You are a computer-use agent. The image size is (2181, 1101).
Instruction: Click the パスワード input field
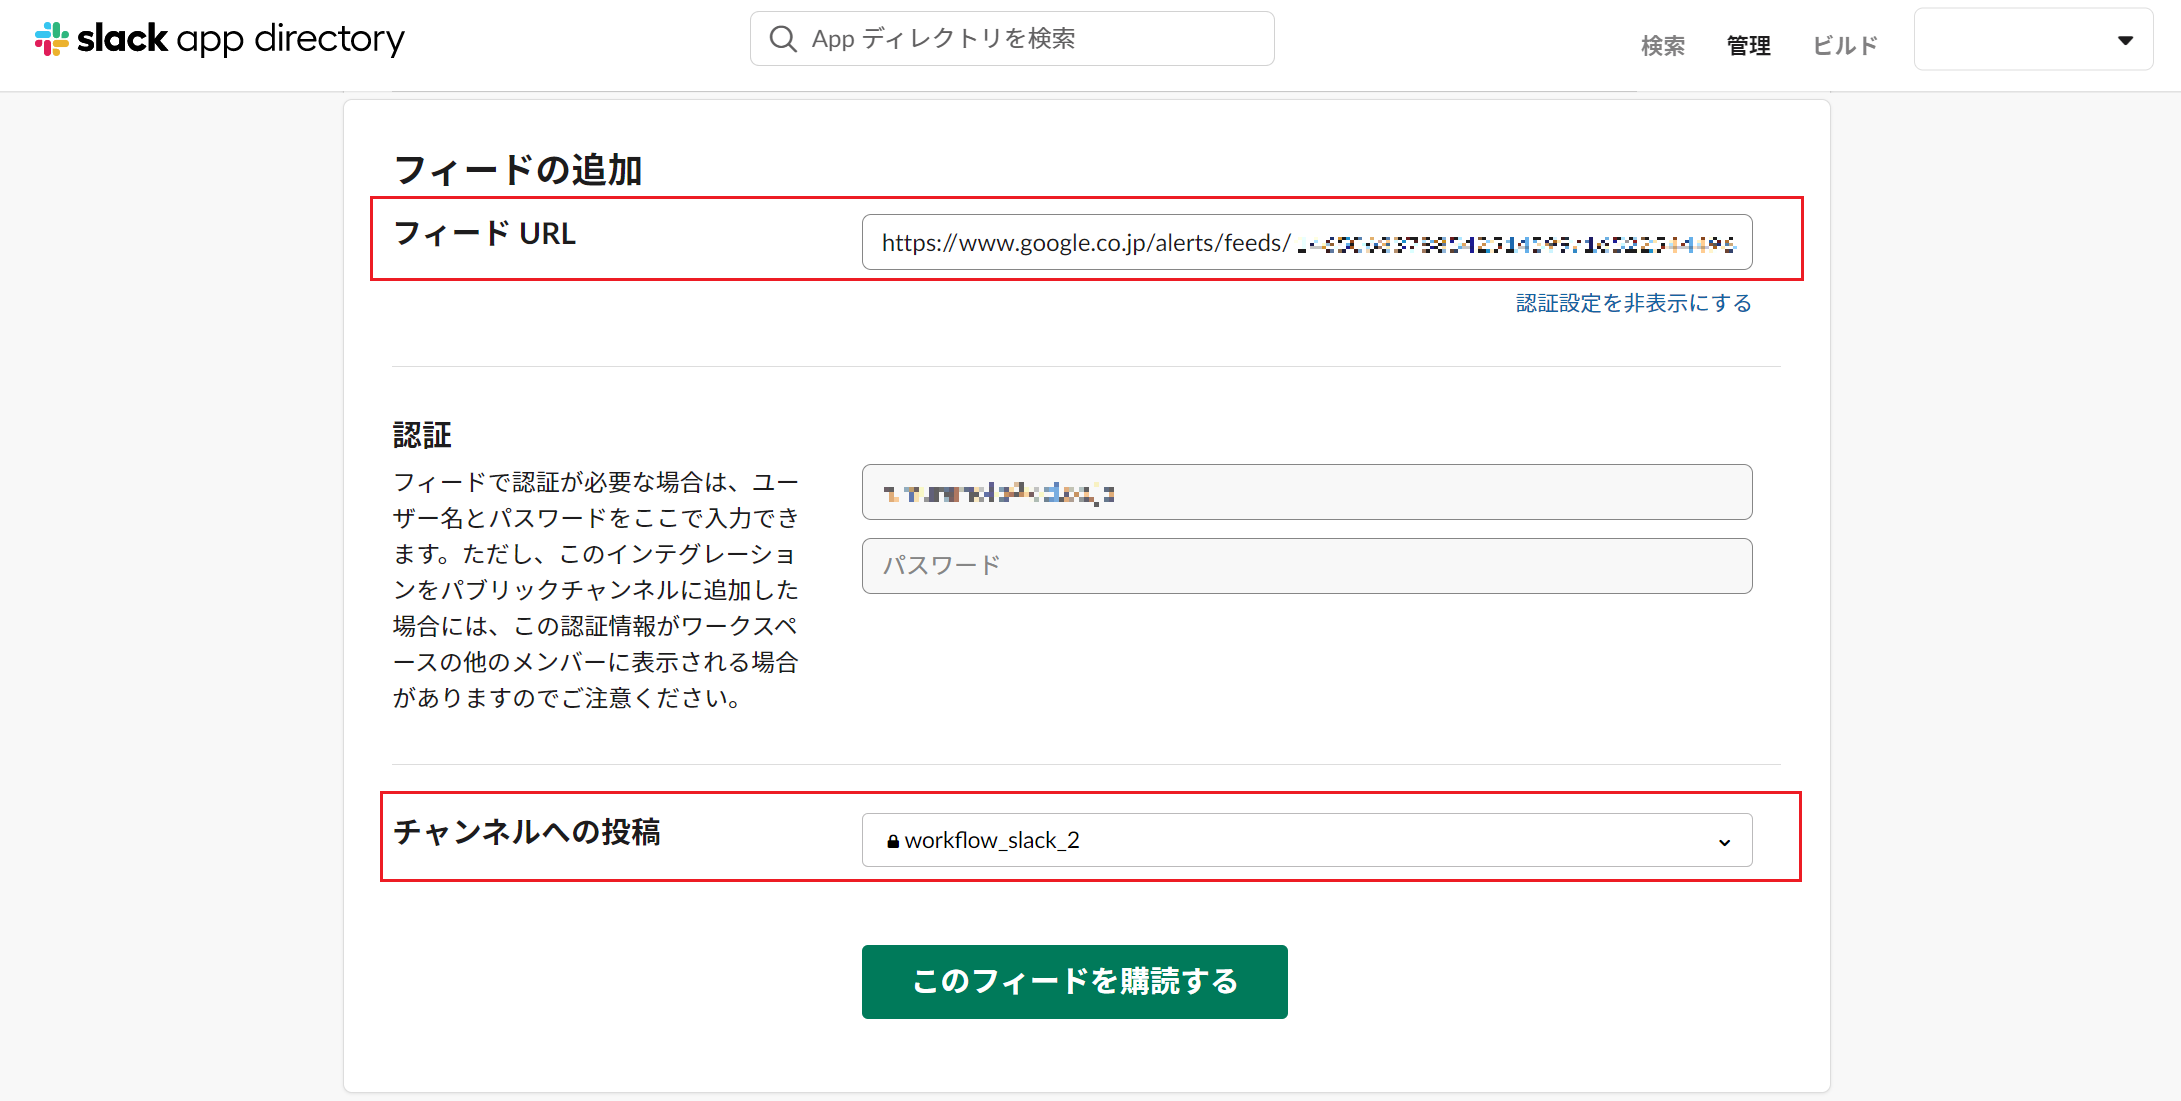(x=1307, y=566)
